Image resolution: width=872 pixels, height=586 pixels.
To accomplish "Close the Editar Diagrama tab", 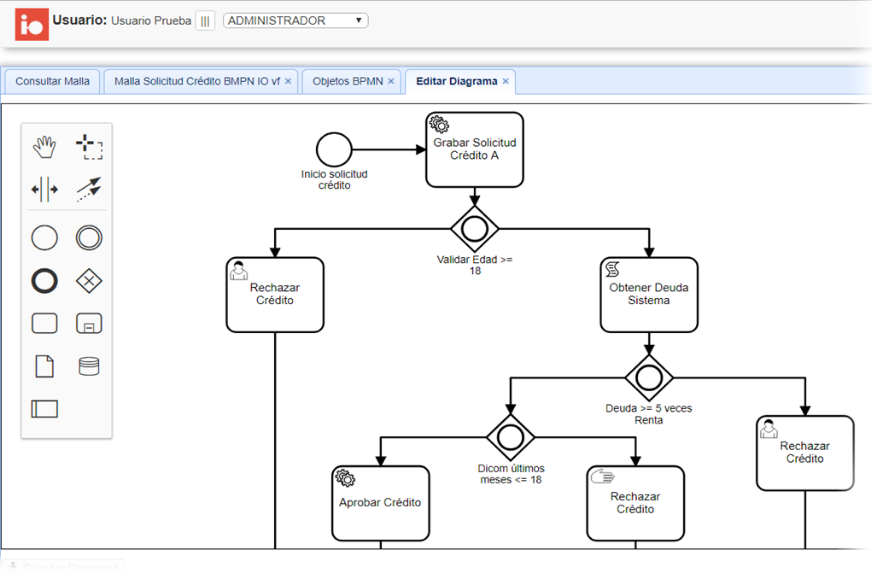I will [x=506, y=81].
